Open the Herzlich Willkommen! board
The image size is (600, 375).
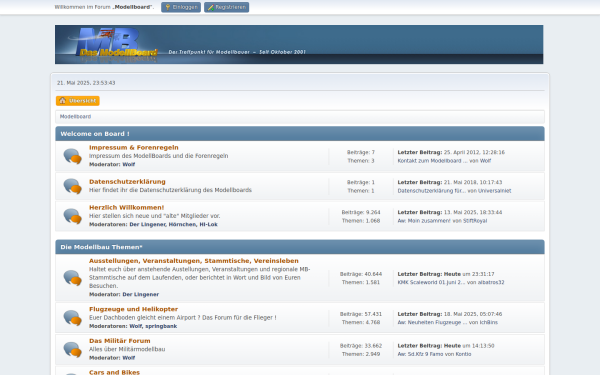click(x=126, y=207)
